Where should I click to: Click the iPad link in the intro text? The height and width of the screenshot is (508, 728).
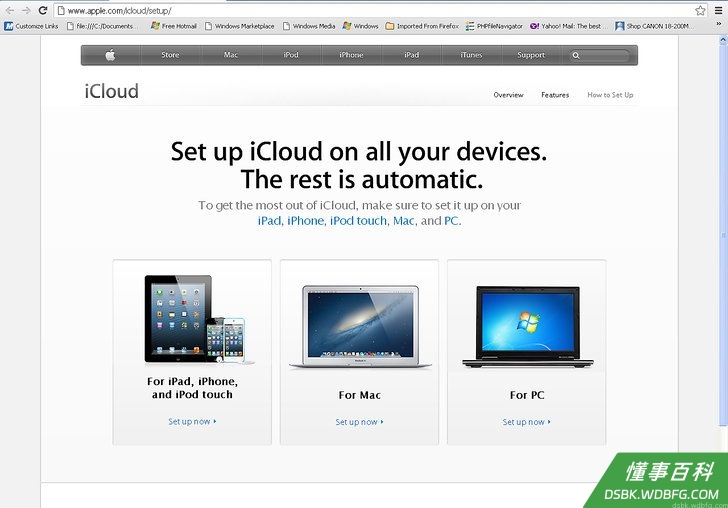click(269, 221)
